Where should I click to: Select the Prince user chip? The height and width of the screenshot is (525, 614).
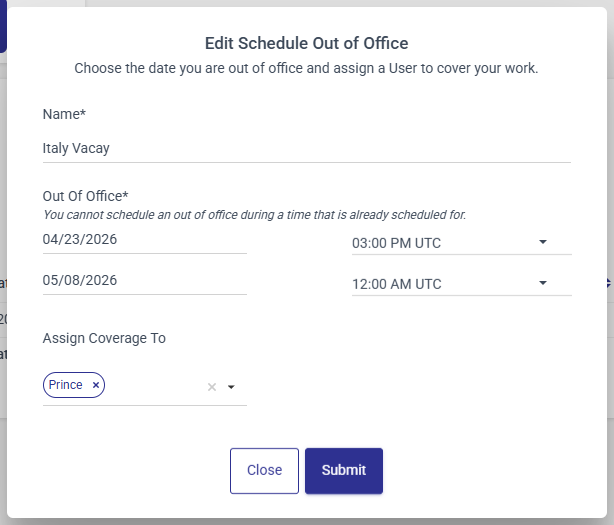(66, 385)
